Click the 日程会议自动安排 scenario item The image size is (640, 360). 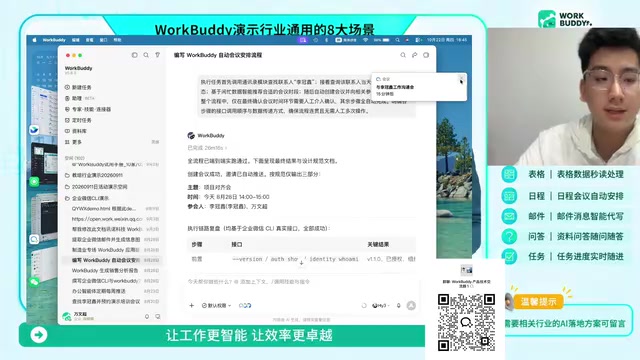tap(562, 196)
